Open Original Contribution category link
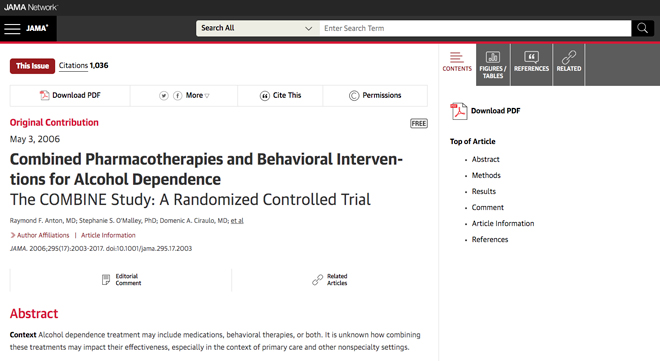Image resolution: width=660 pixels, height=361 pixels. pos(54,122)
